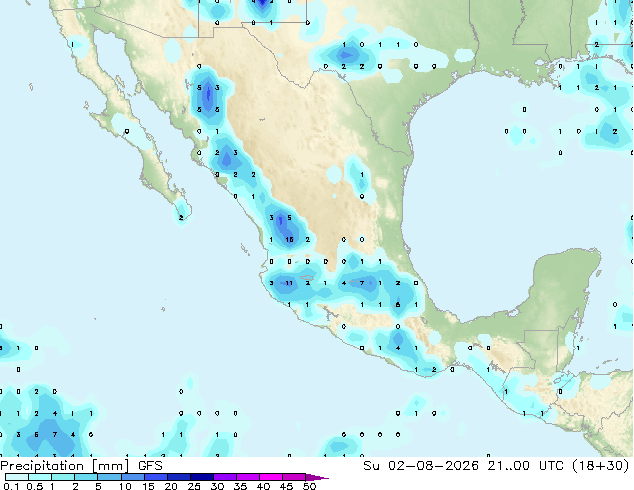634x490 pixels.
Task: Click the '35' legend scale label
Action: 240,486
